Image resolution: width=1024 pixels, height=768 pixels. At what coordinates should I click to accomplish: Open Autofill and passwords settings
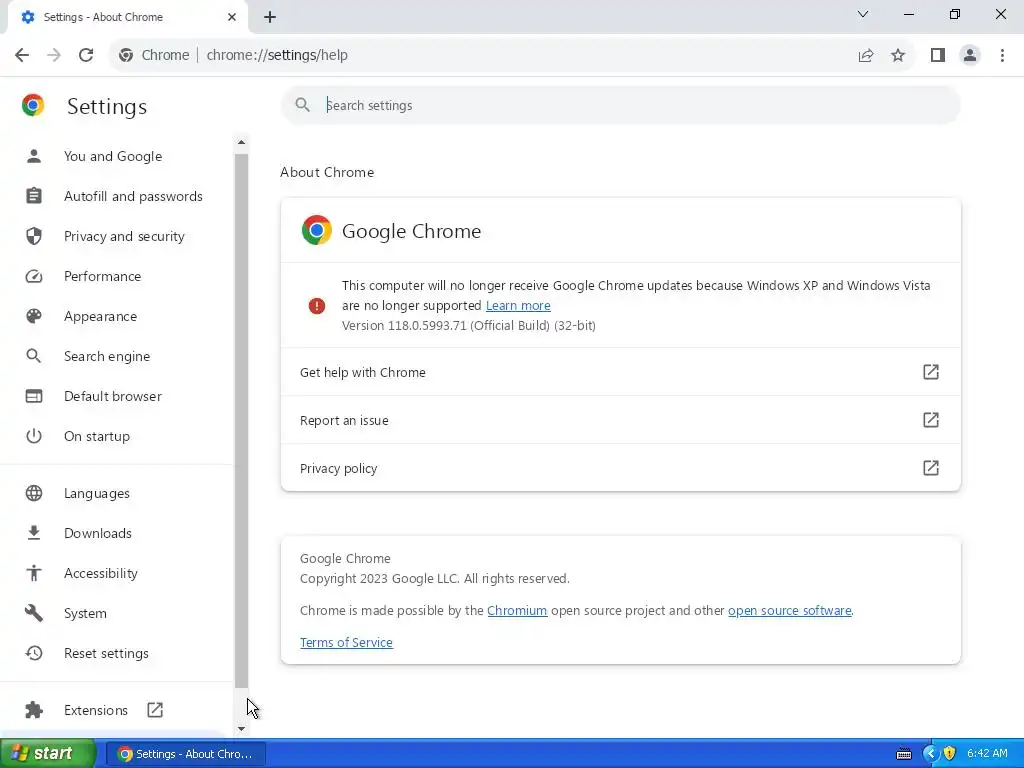point(133,196)
